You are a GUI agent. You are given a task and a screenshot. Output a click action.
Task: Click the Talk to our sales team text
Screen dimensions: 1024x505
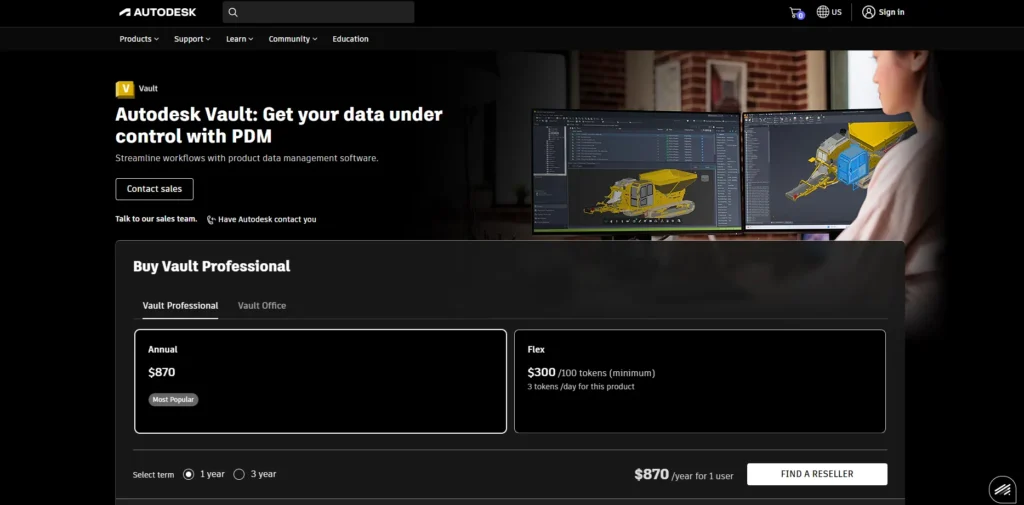point(156,220)
